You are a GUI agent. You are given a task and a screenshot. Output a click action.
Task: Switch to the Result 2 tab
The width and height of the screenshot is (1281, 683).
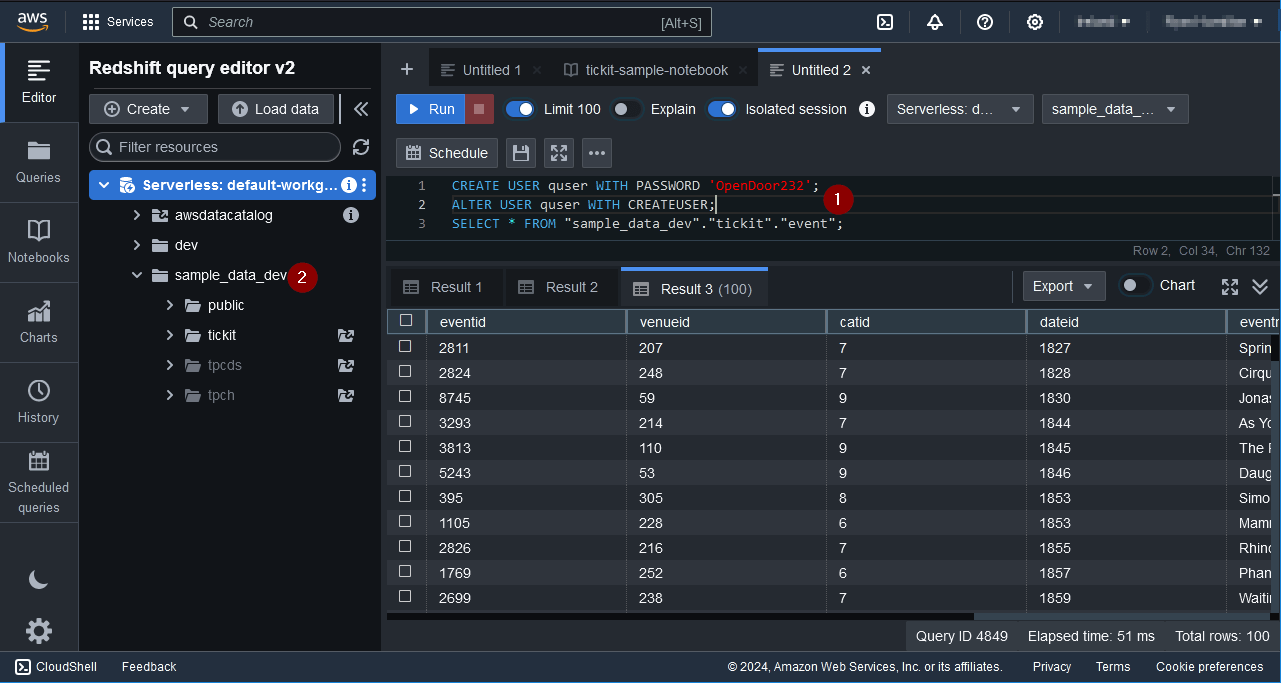coord(560,287)
